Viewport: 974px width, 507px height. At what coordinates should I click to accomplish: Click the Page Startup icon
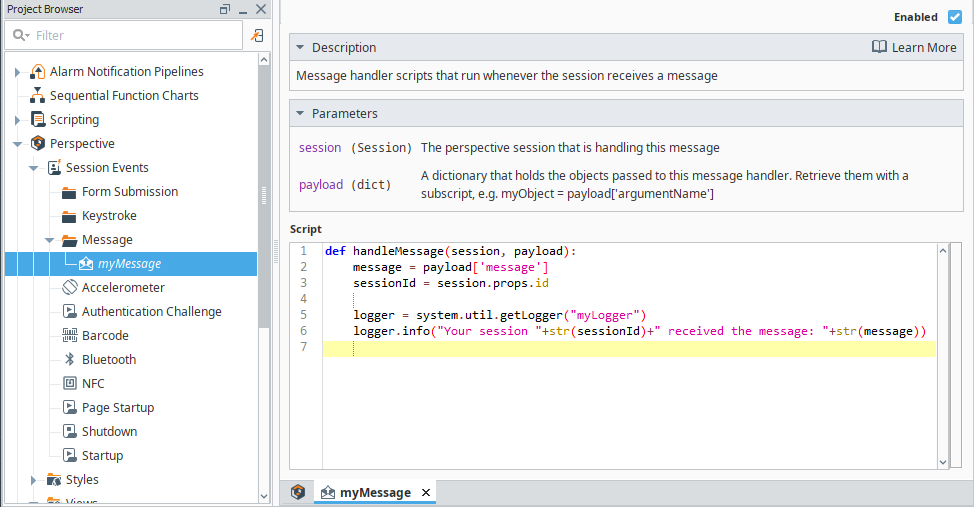[x=70, y=408]
